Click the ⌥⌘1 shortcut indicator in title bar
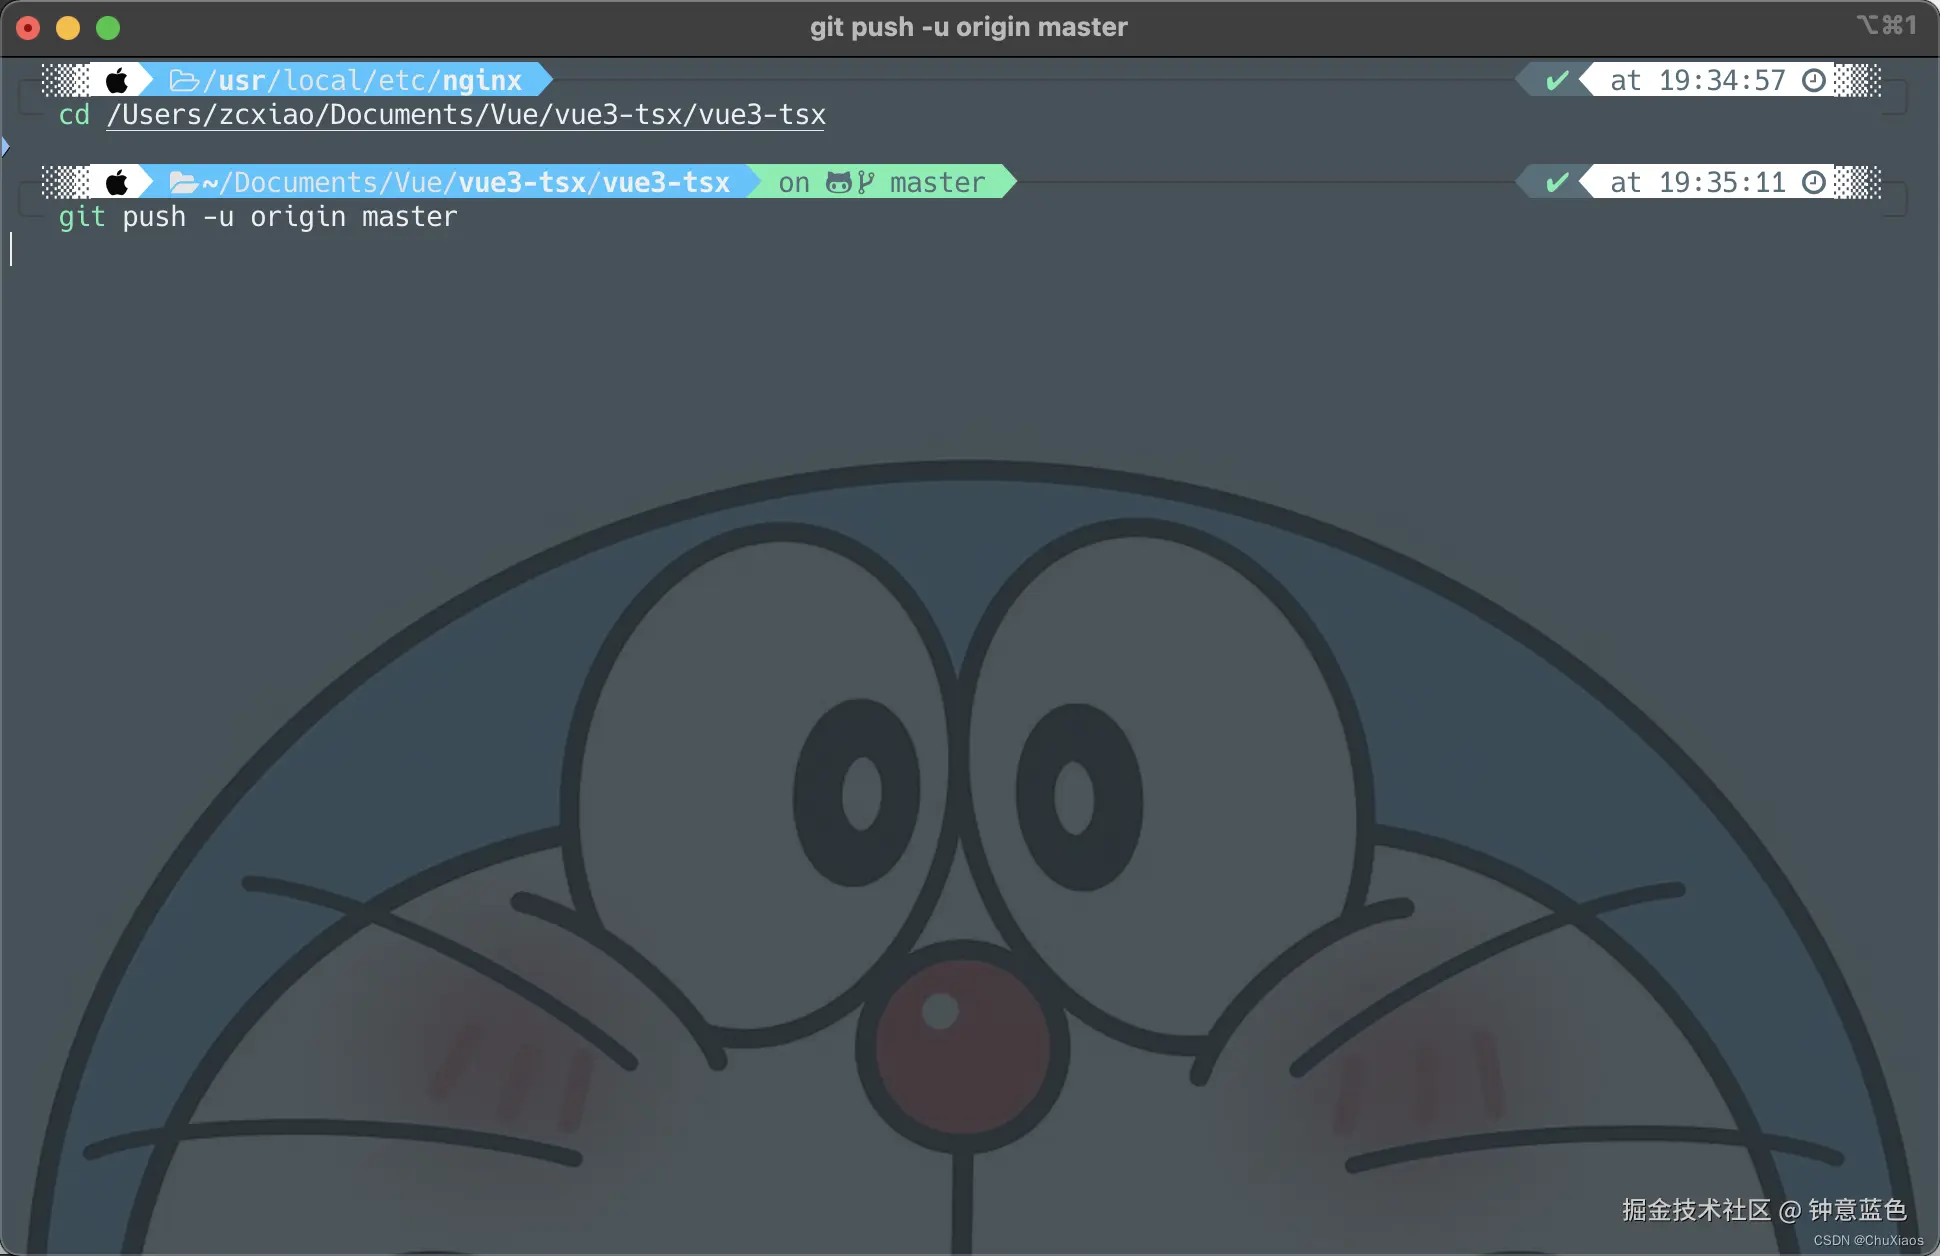The width and height of the screenshot is (1940, 1256). 1886,25
